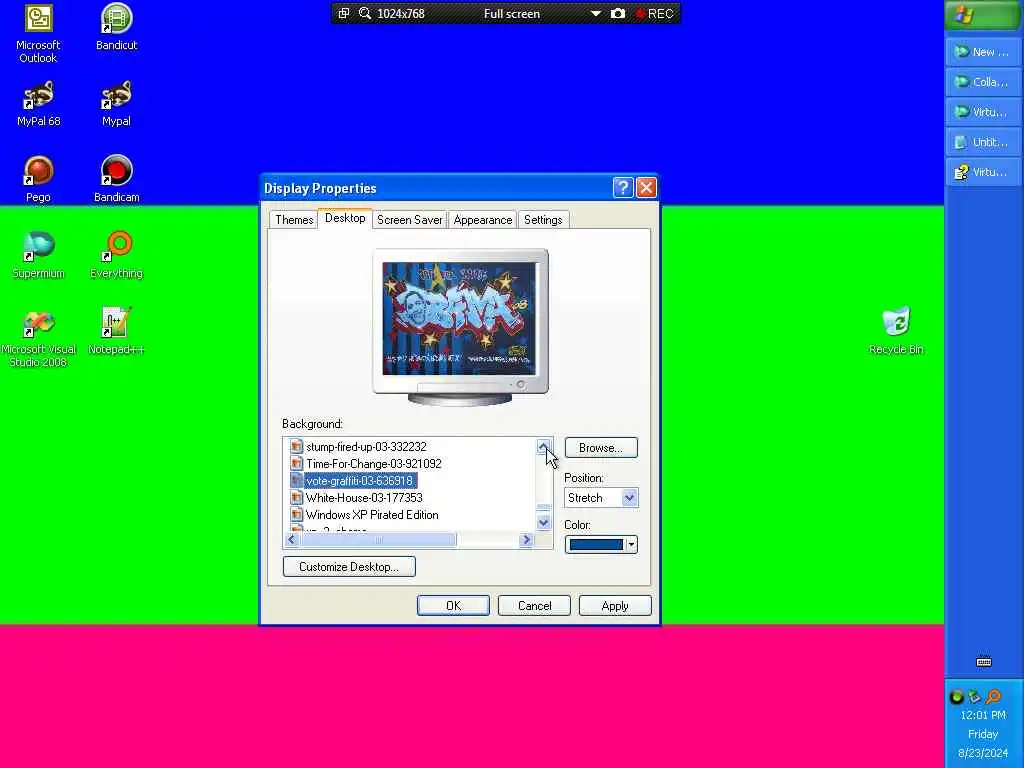The width and height of the screenshot is (1024, 768).
Task: Select the Pego desktop icon
Action: point(38,179)
